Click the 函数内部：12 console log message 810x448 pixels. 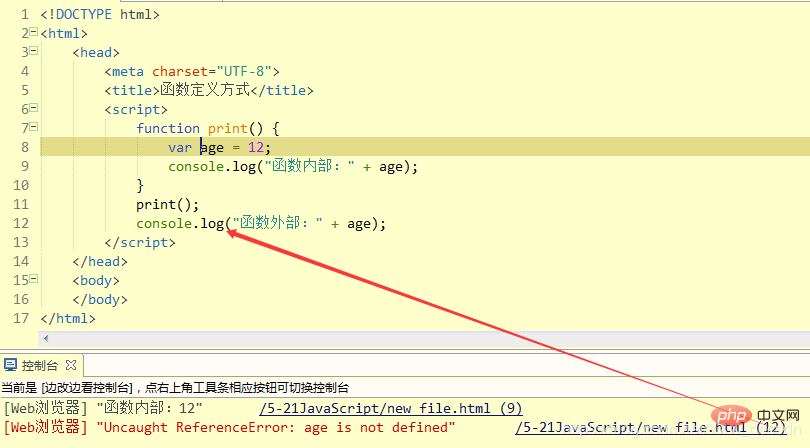pyautogui.click(x=150, y=408)
